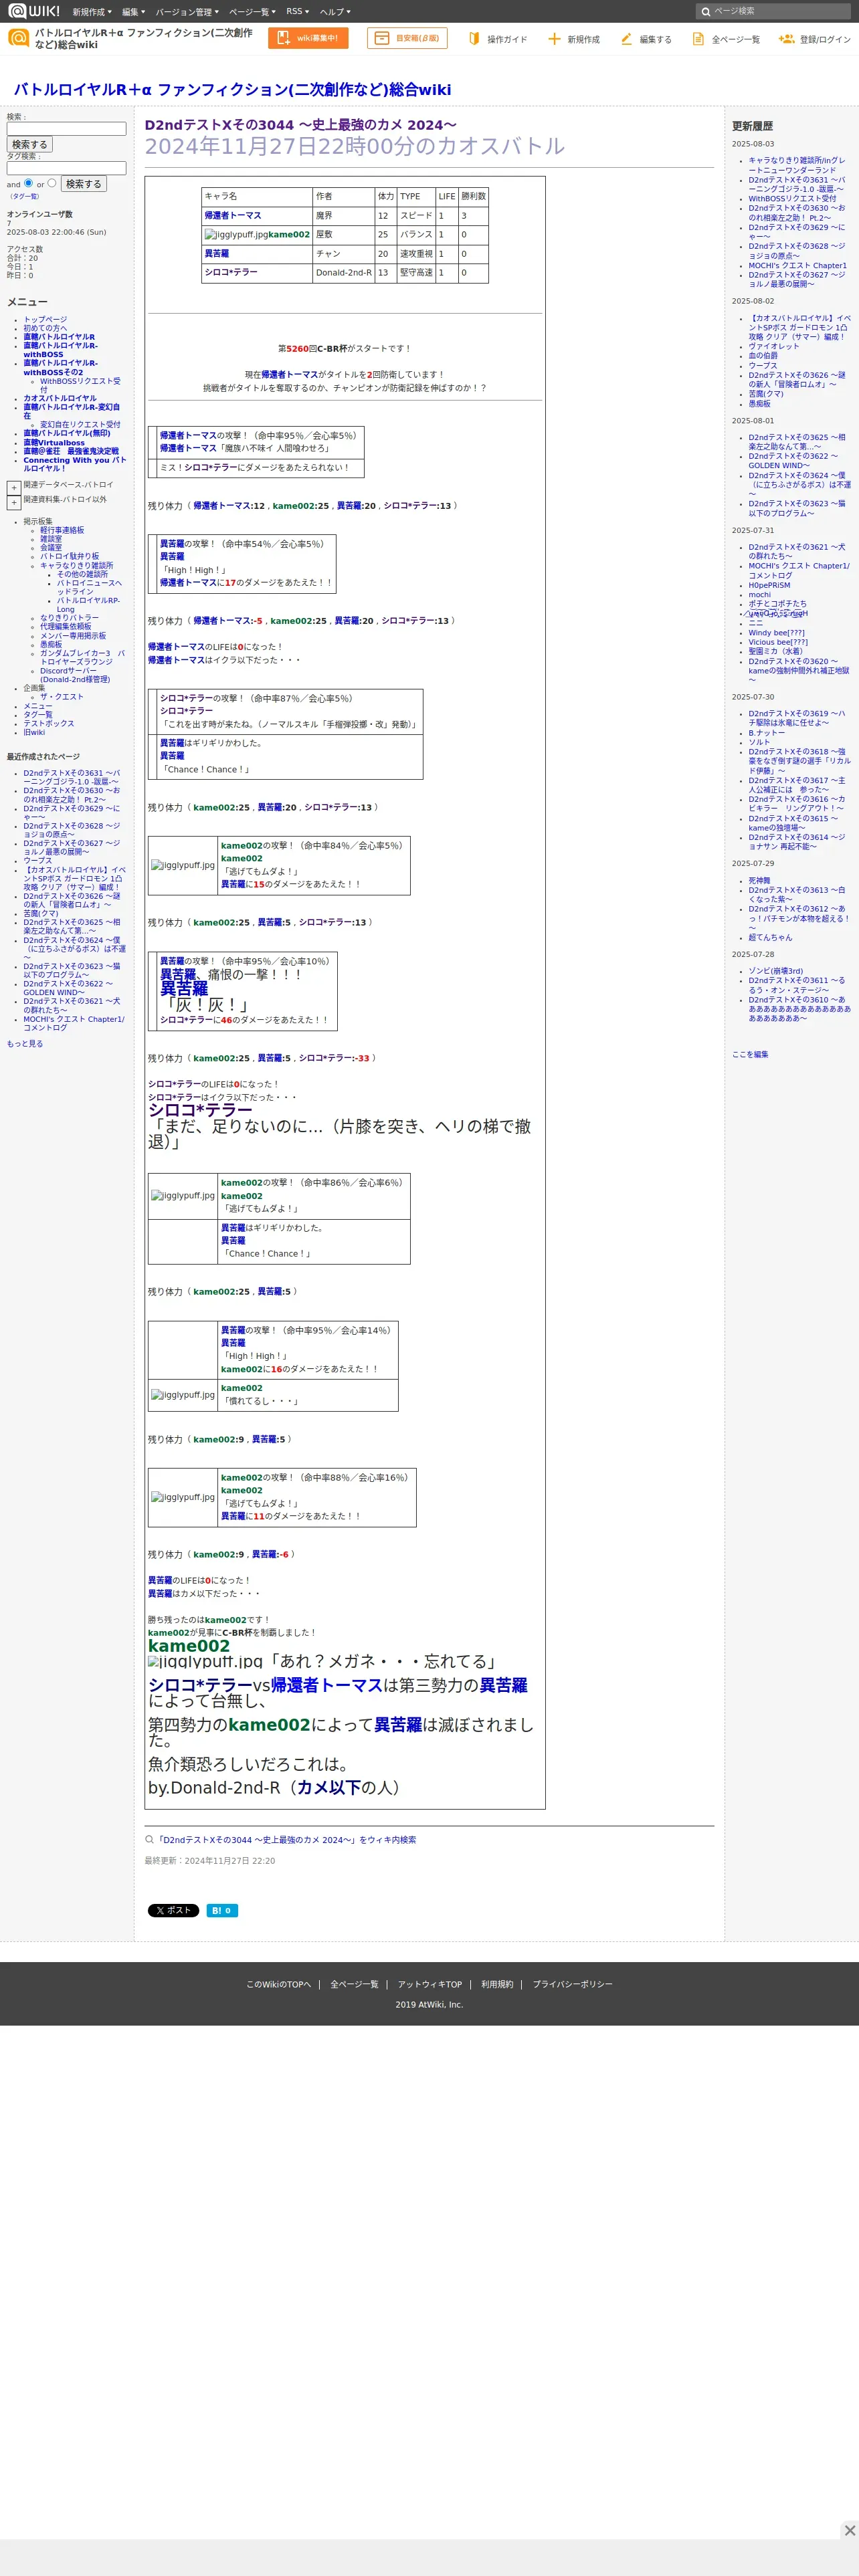Open the ヘルプ dropdown menu
Viewport: 859px width, 2576px height.
click(334, 12)
